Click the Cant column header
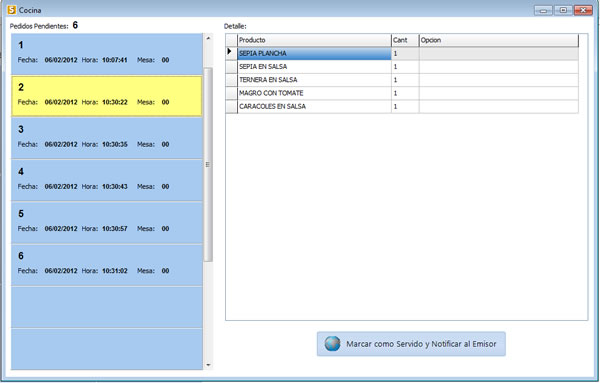 [x=405, y=40]
